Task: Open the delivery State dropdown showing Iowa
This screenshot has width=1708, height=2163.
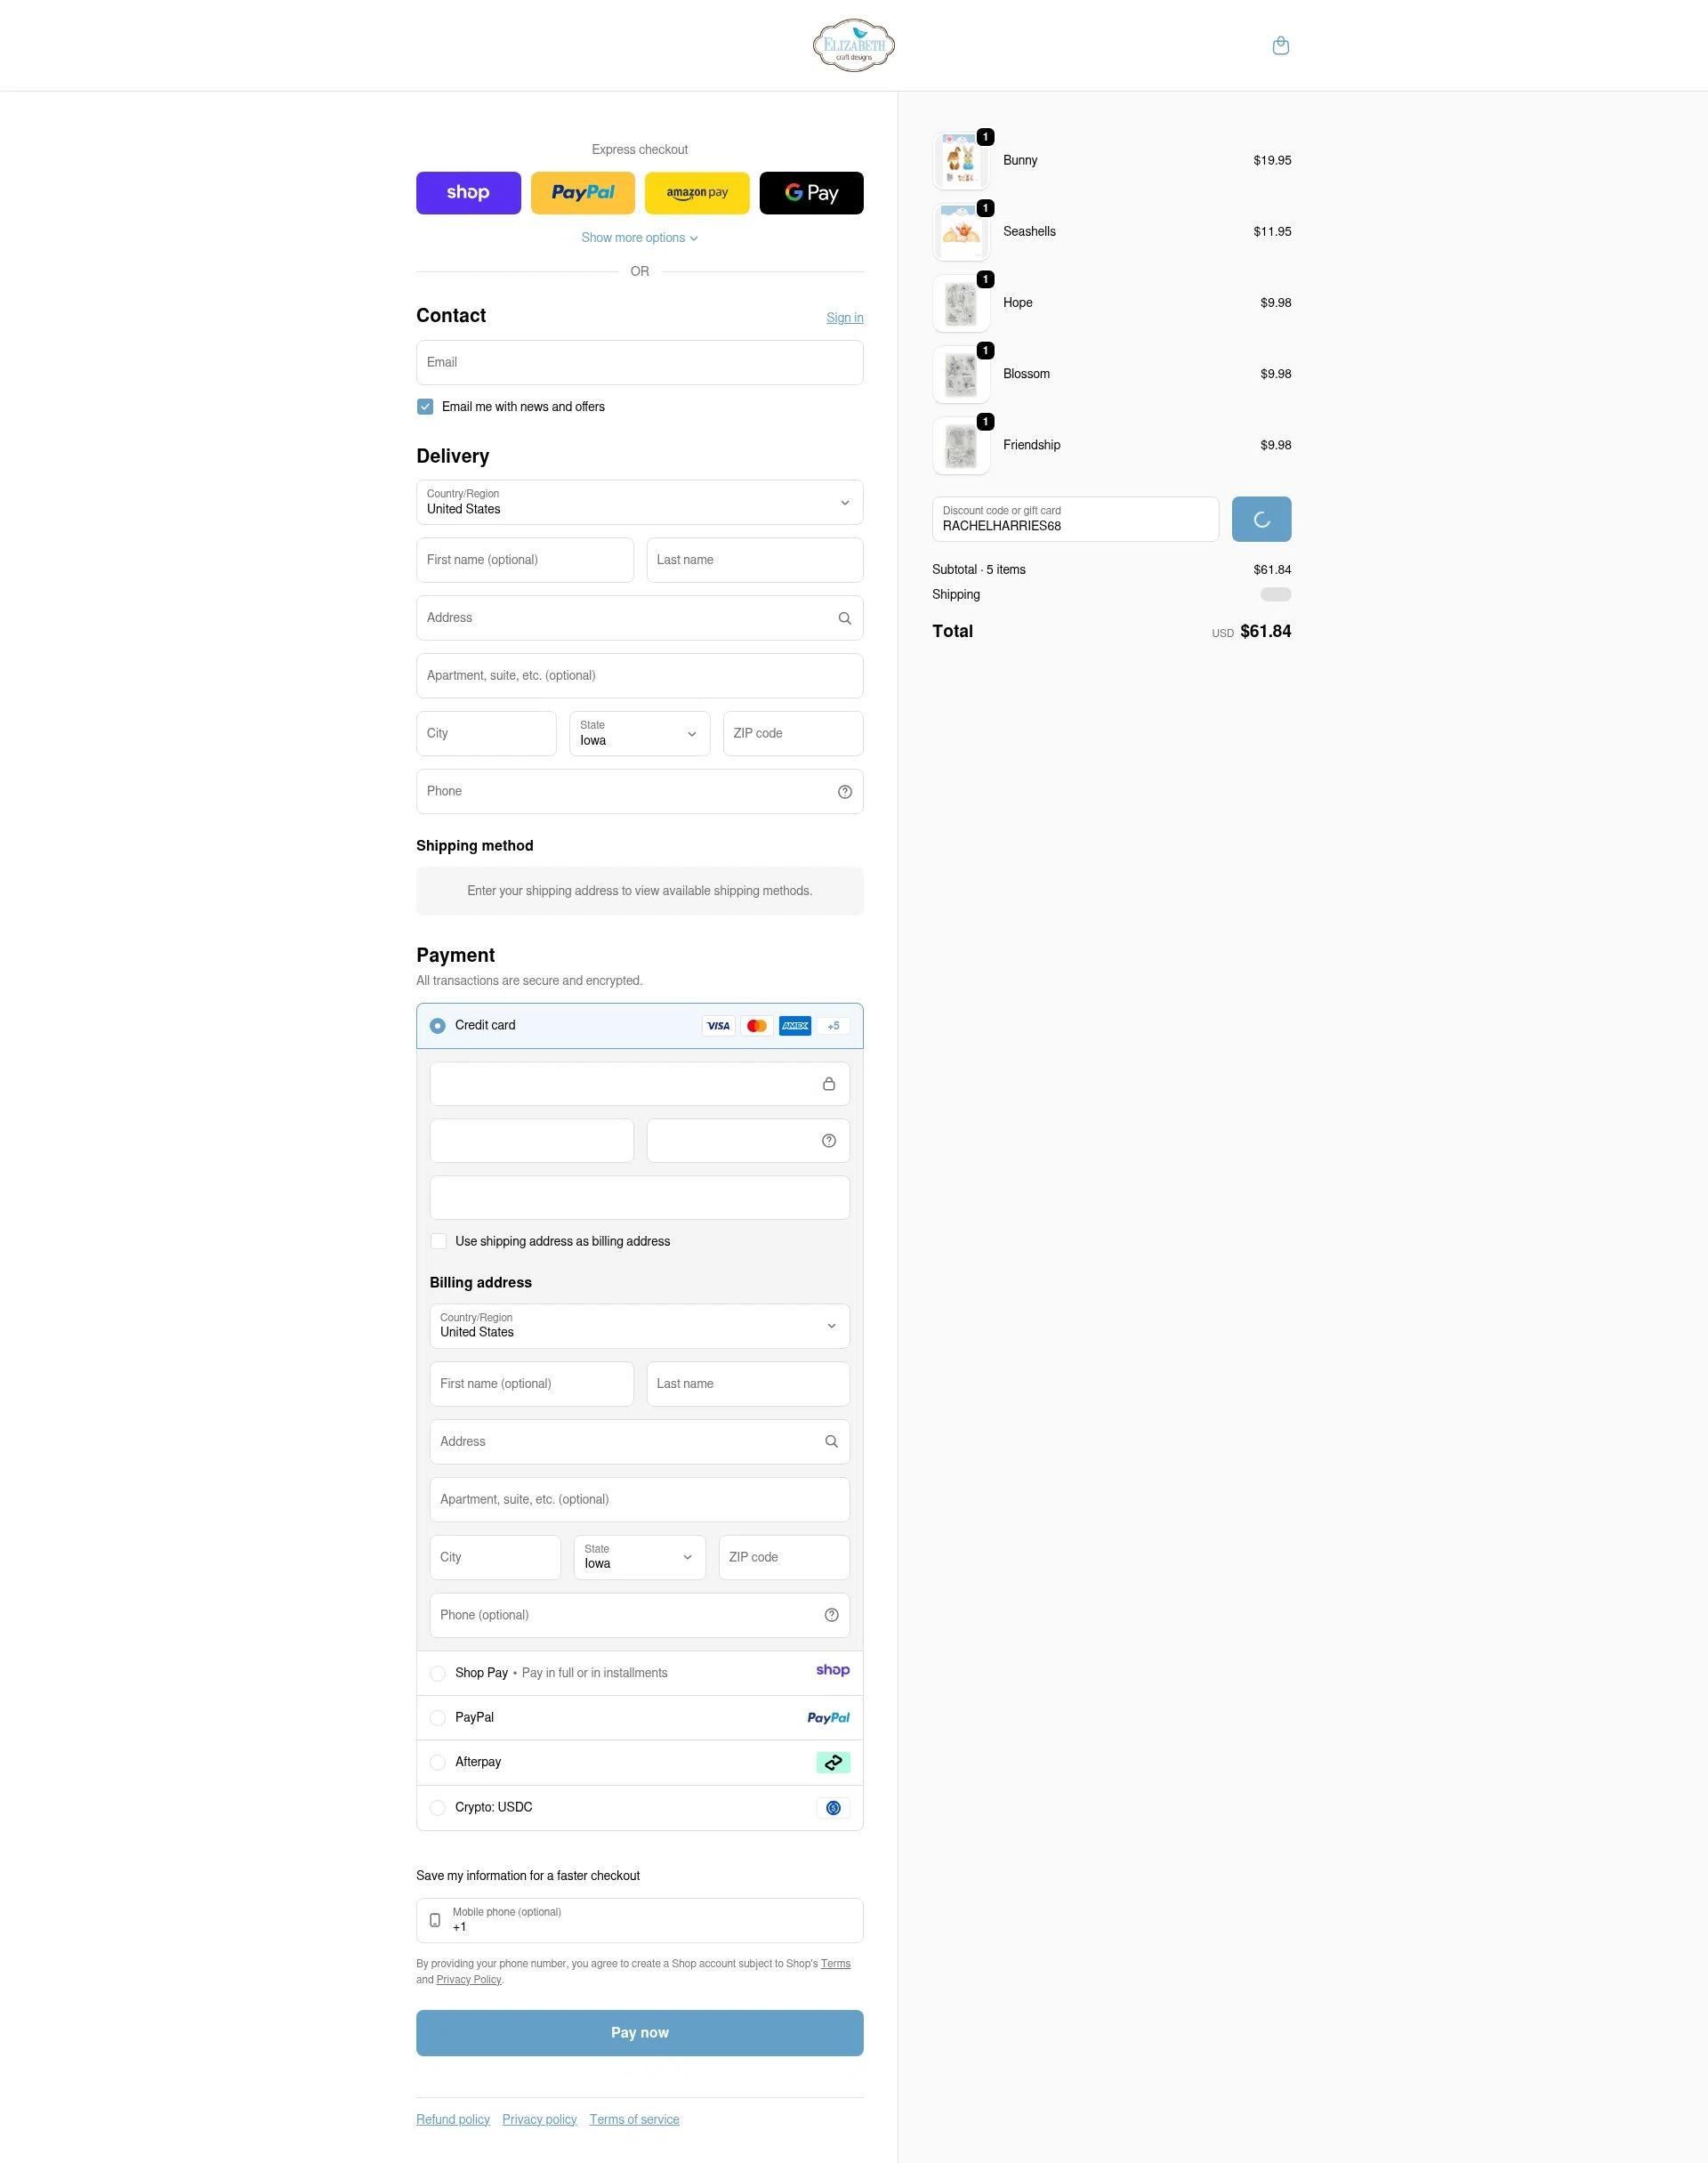Action: (639, 734)
